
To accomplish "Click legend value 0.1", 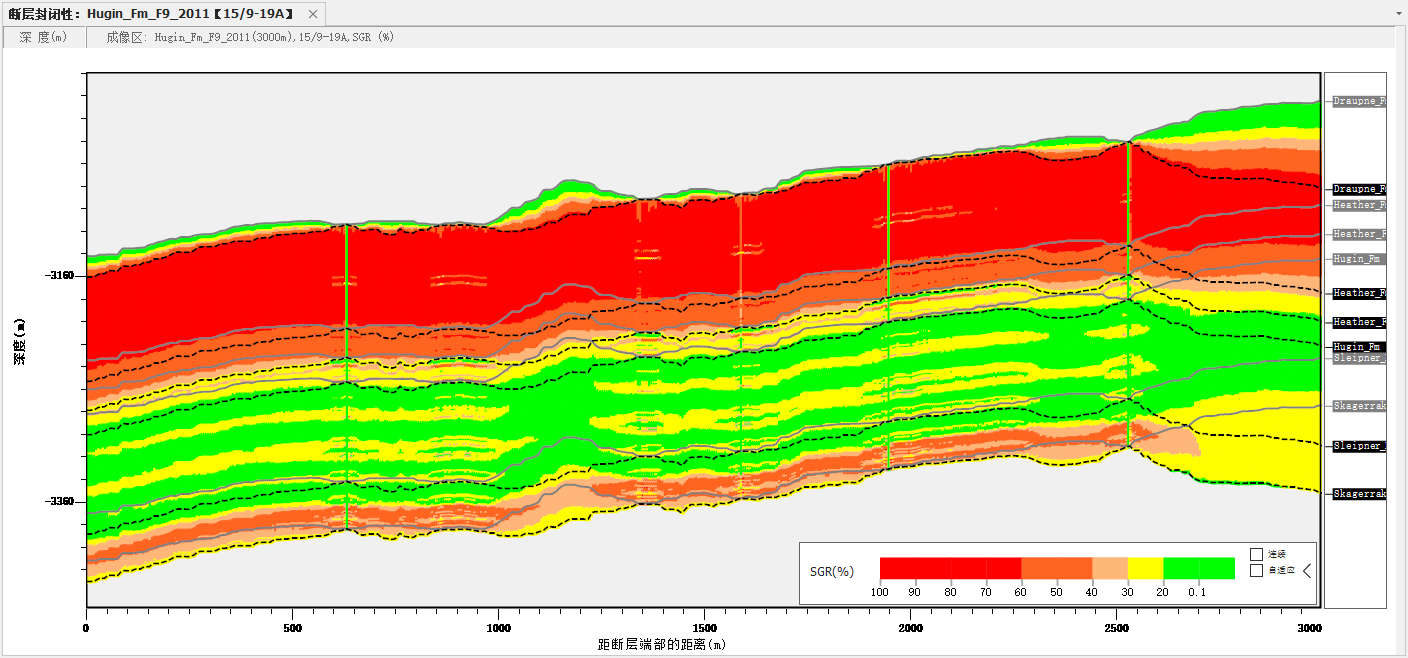I will pos(1197,592).
